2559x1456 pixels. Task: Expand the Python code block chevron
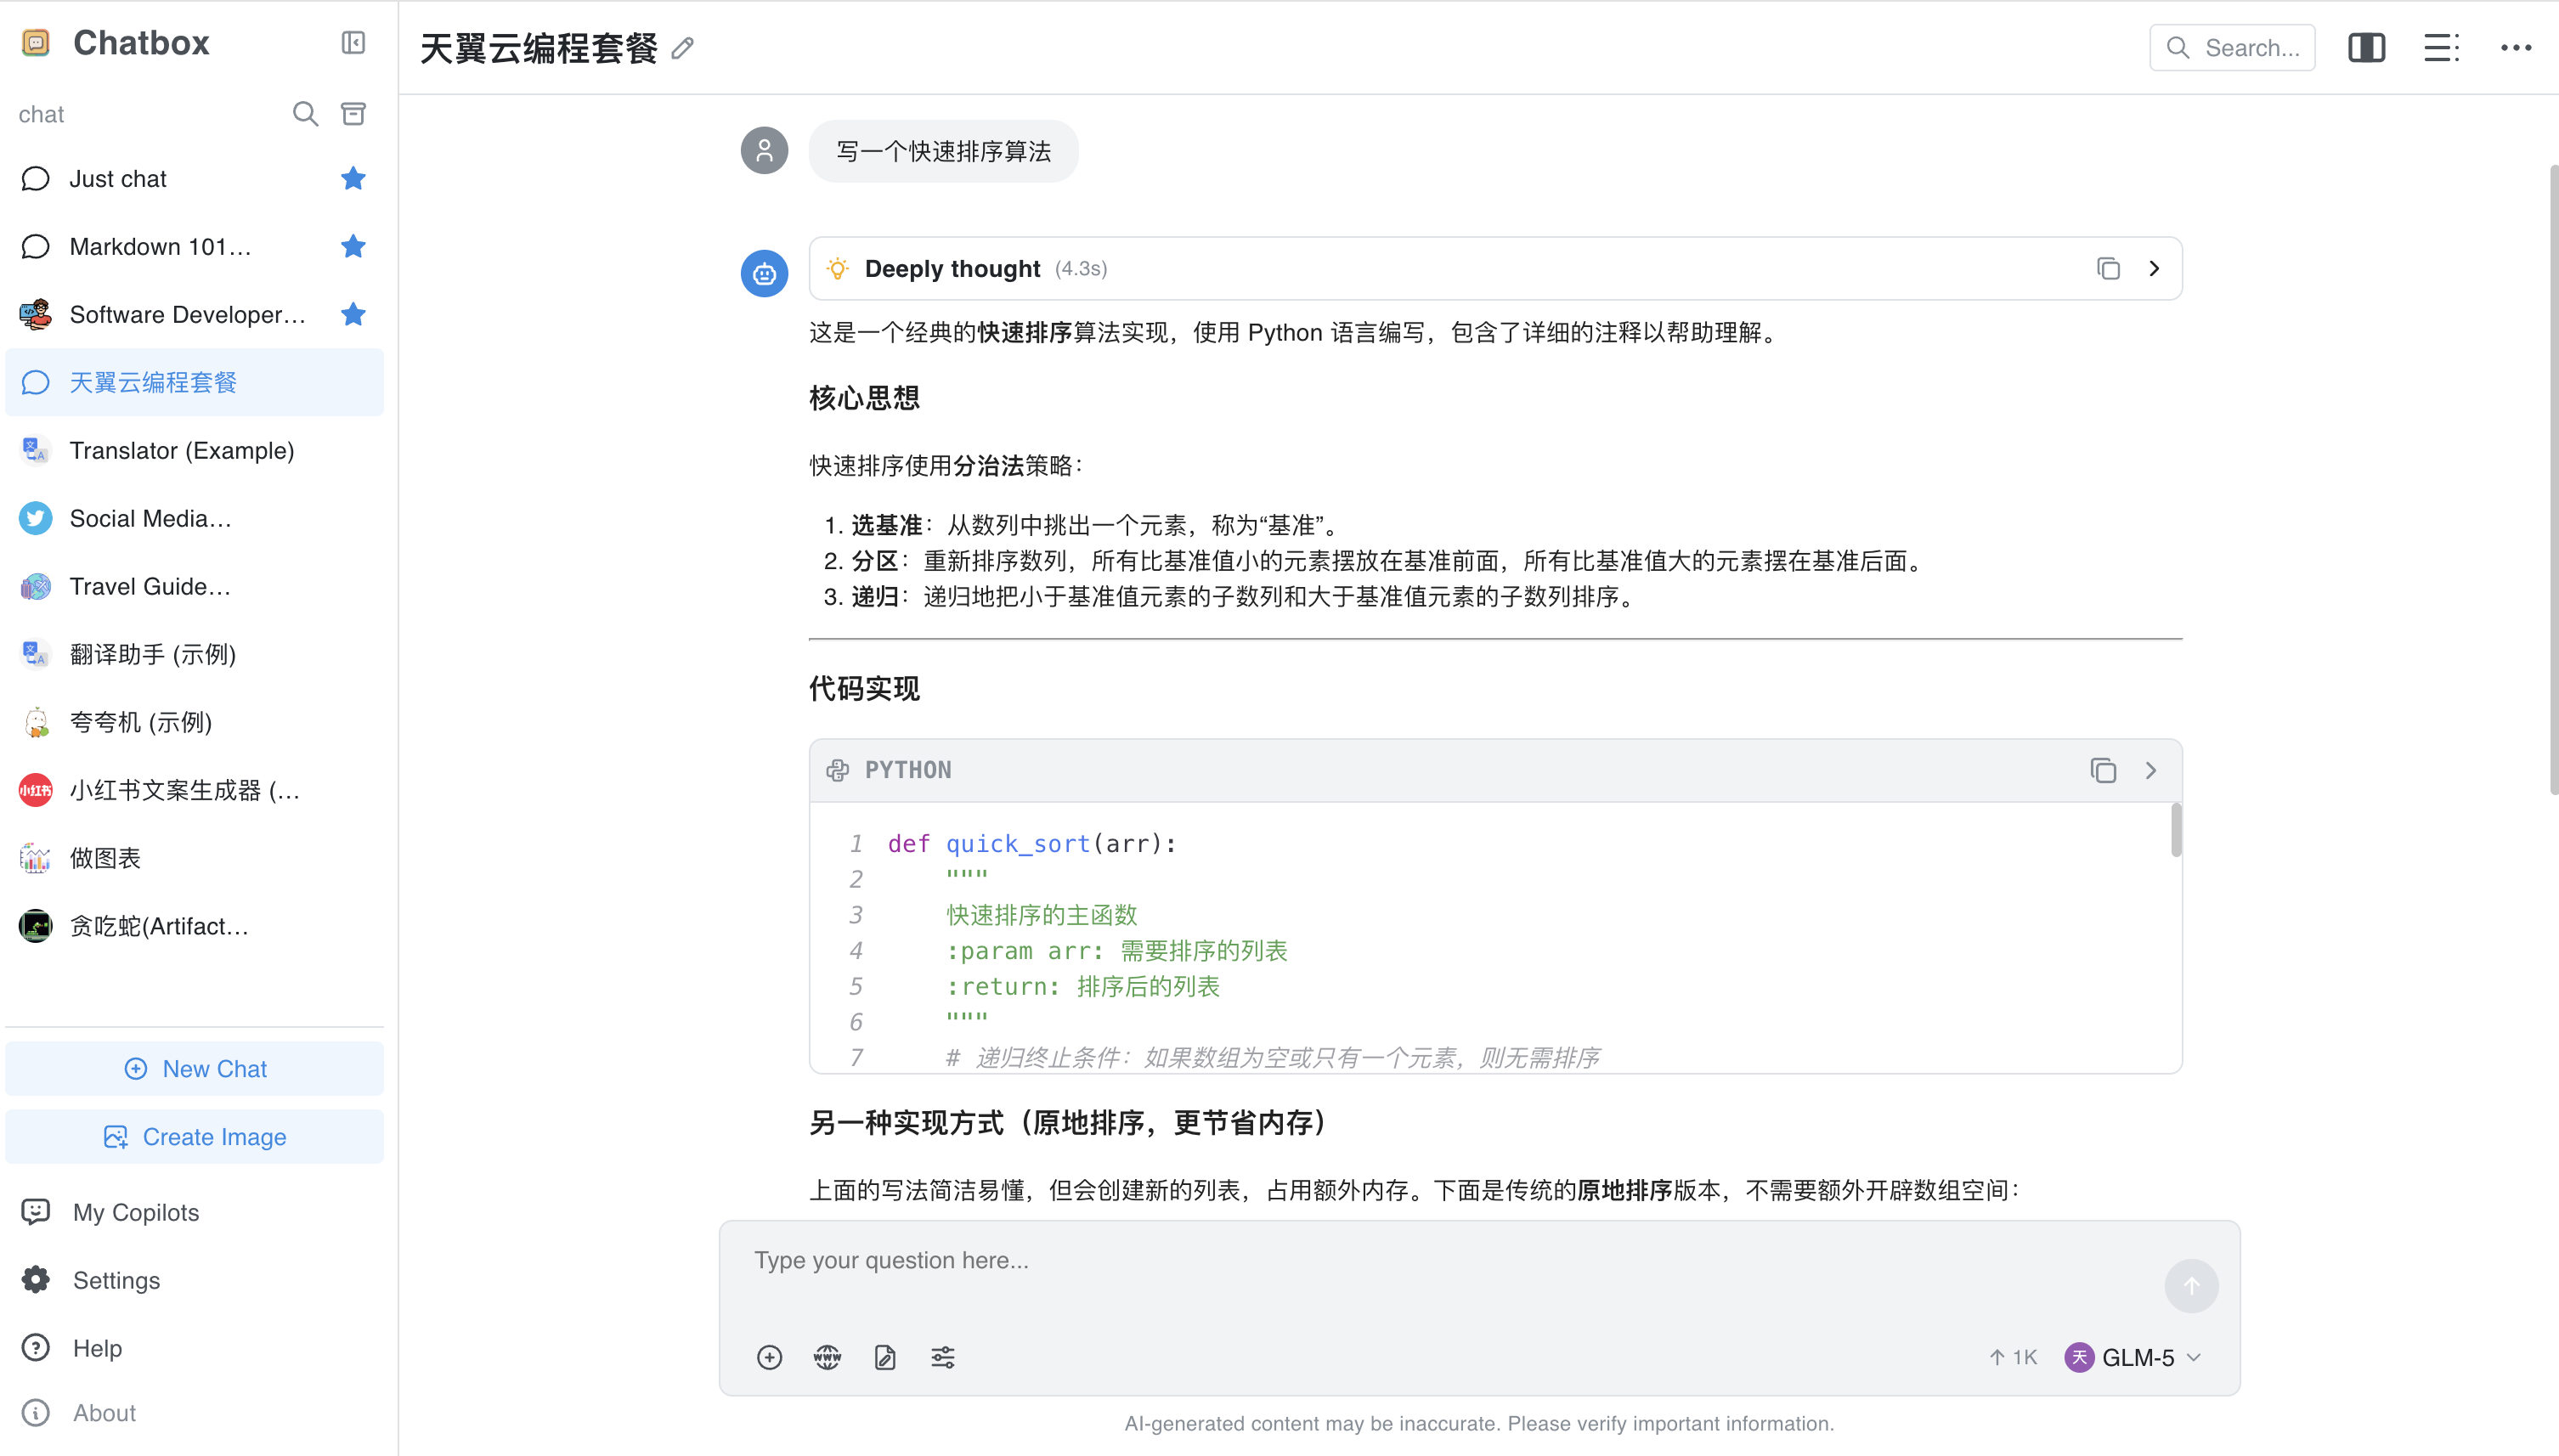(2150, 770)
